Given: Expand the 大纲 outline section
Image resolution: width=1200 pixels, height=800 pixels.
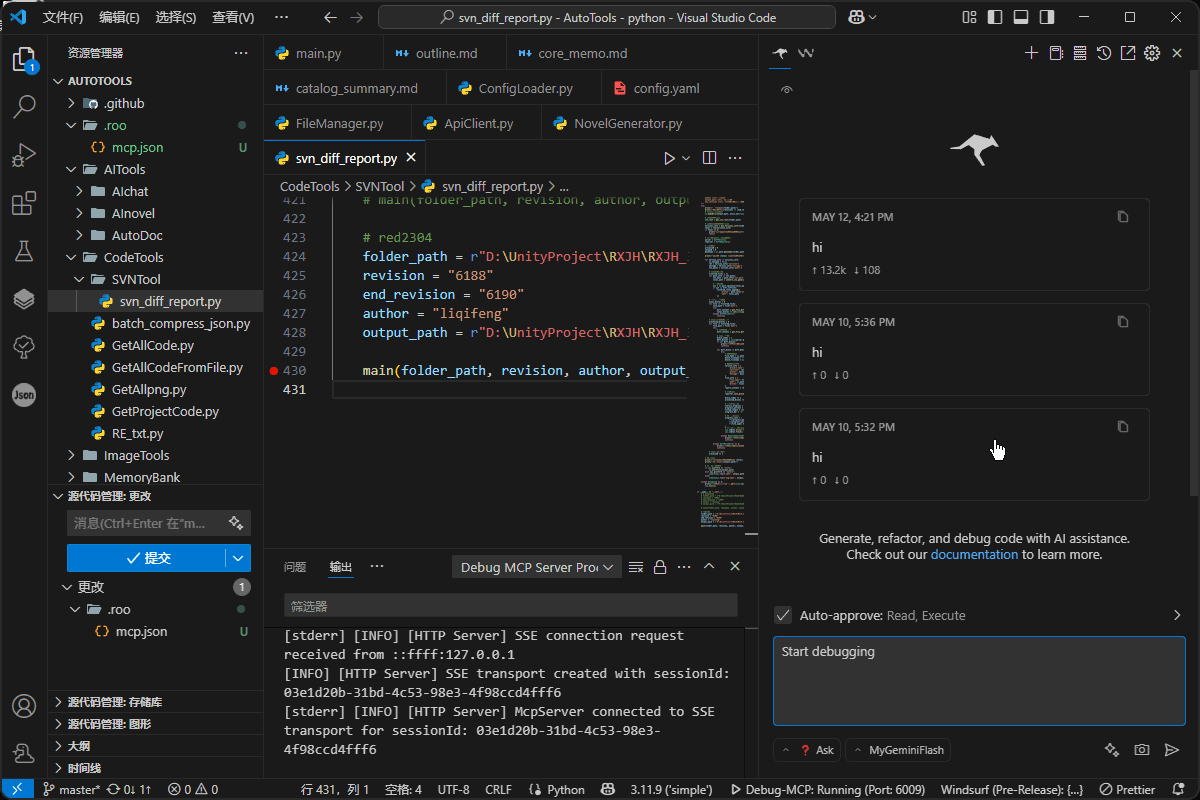Looking at the screenshot, I should [155, 746].
